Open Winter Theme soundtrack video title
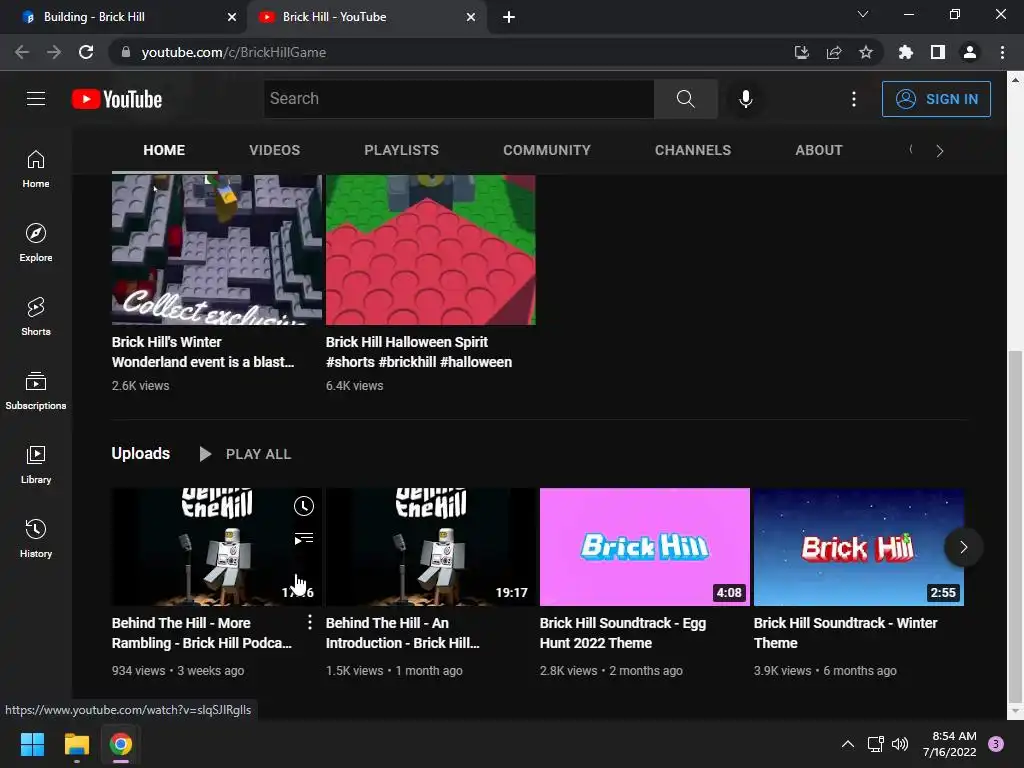The width and height of the screenshot is (1024, 768). click(845, 633)
